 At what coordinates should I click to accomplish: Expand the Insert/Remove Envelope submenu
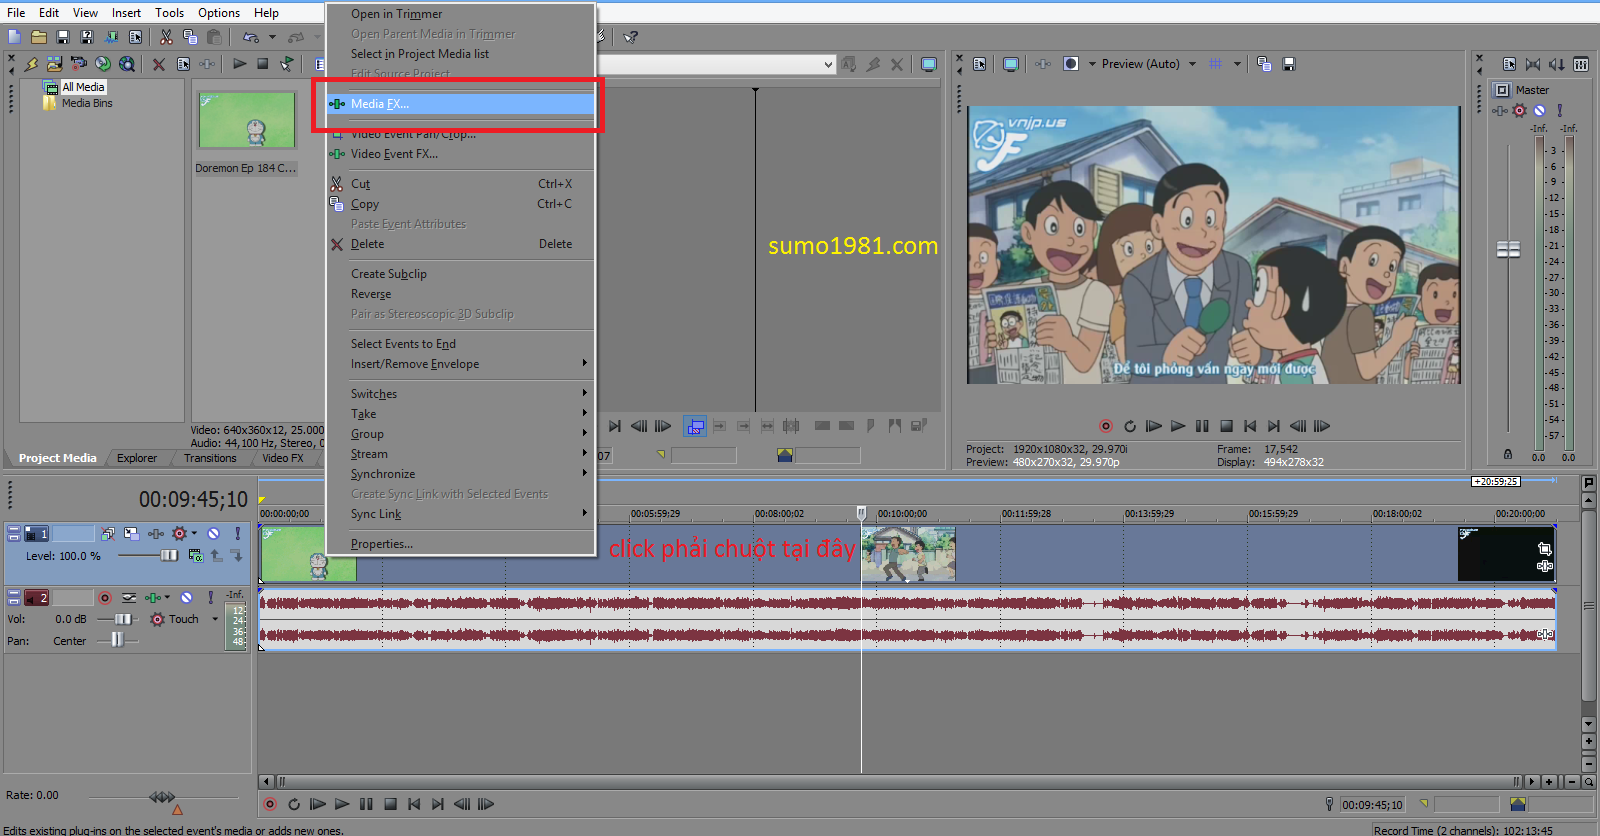[x=461, y=364]
